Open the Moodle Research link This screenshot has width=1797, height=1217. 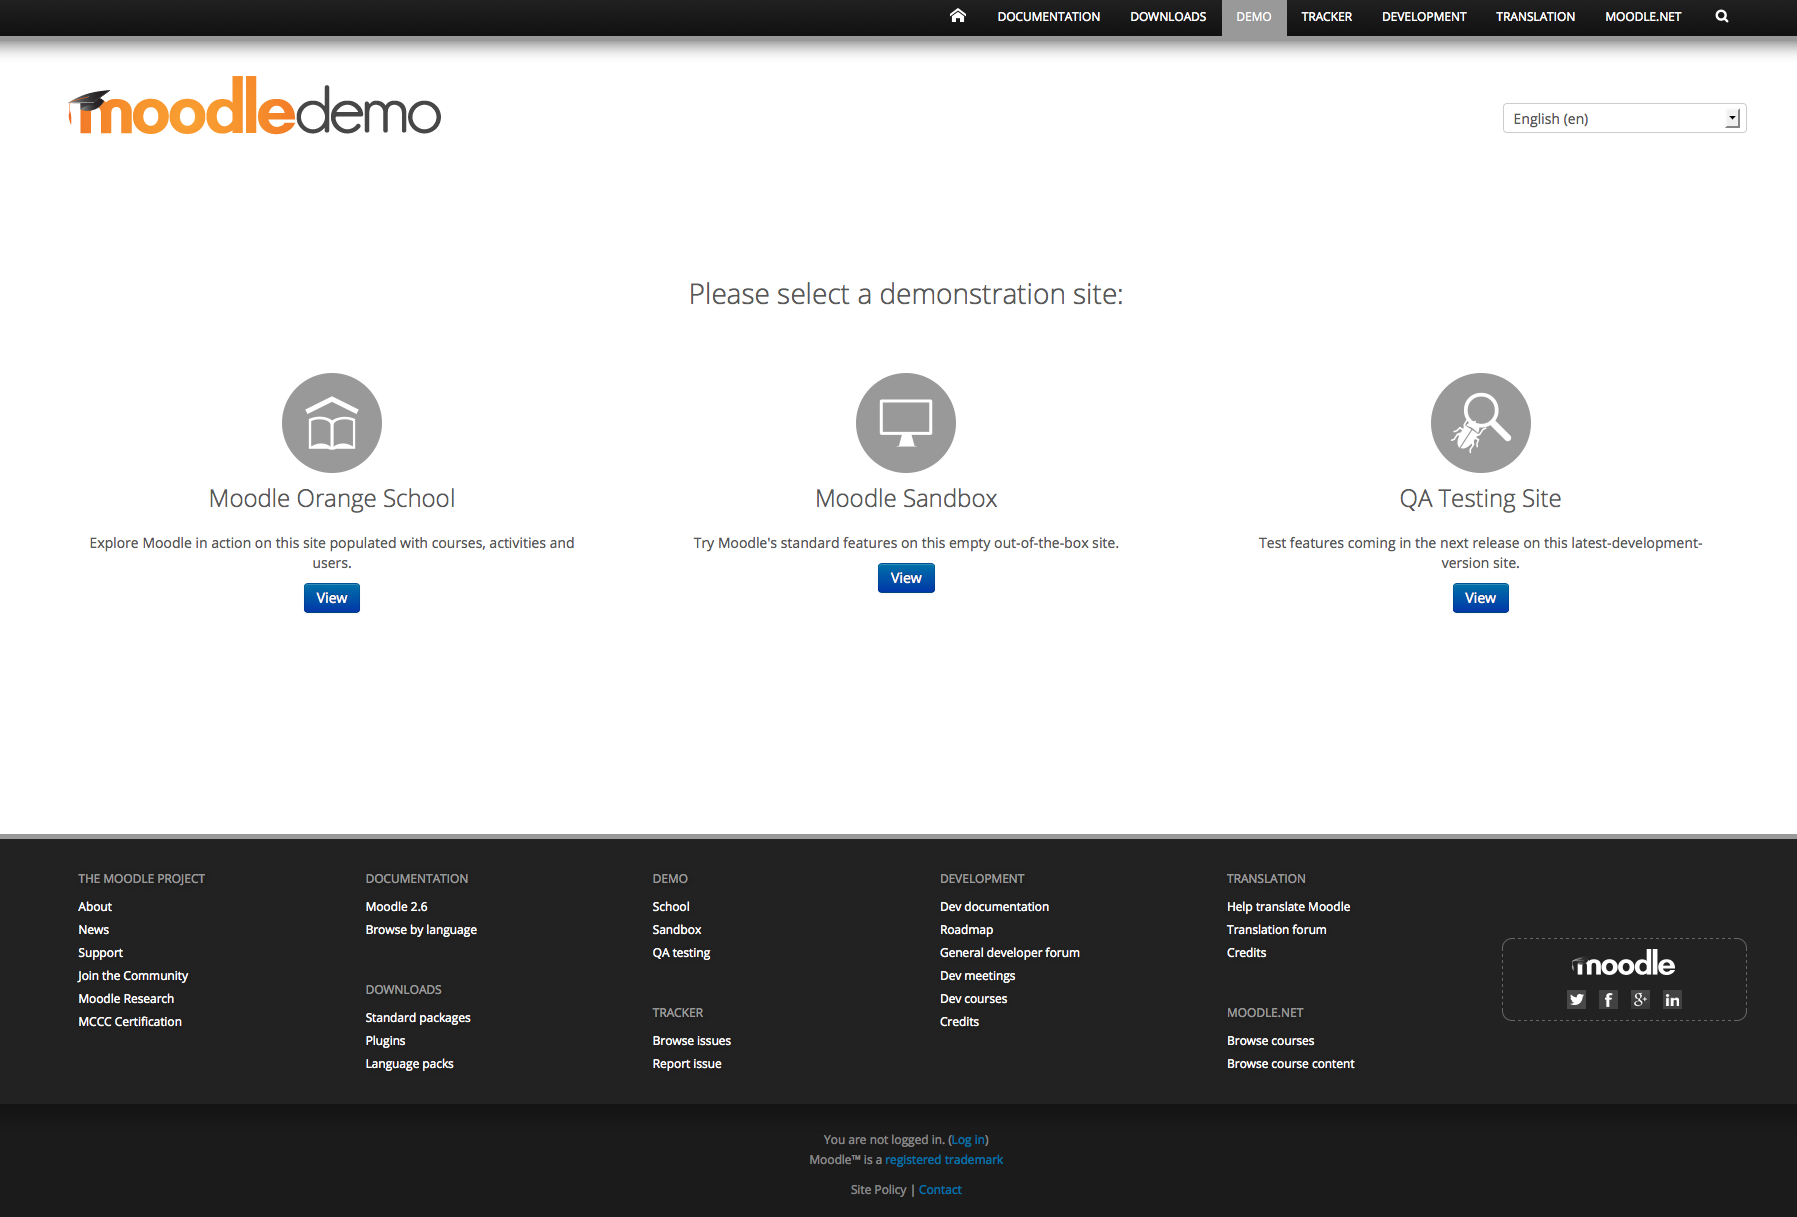(x=126, y=999)
